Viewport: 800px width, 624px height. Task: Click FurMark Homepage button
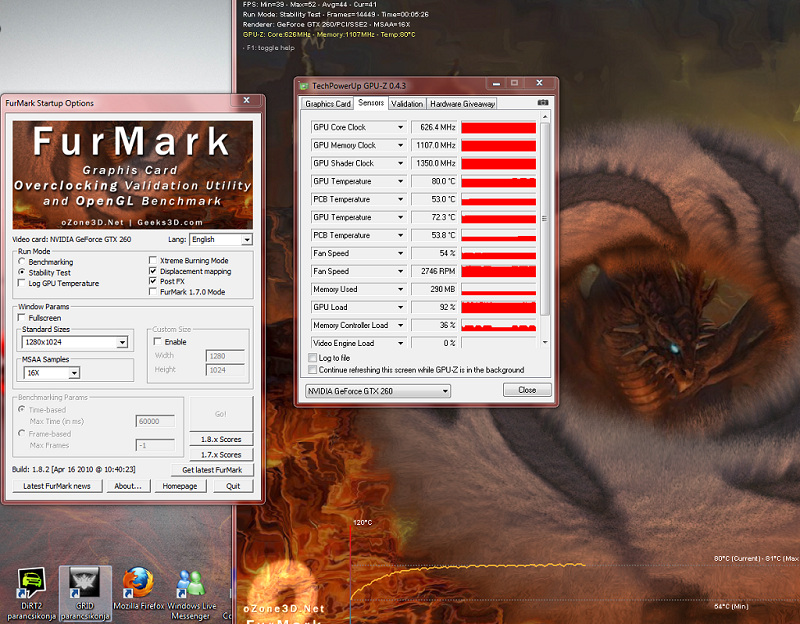click(180, 486)
